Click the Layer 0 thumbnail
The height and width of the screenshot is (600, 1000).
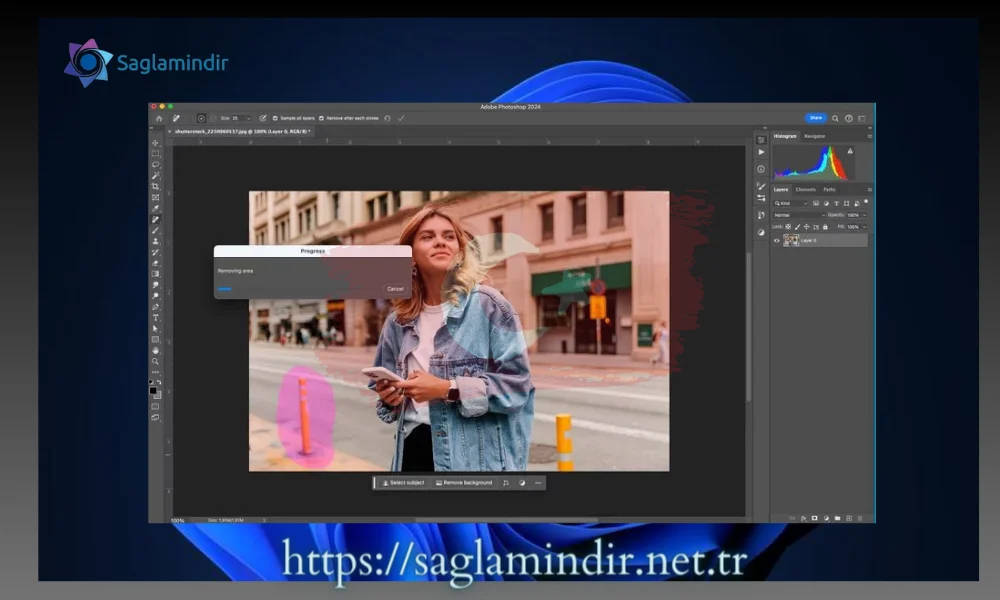click(x=791, y=240)
